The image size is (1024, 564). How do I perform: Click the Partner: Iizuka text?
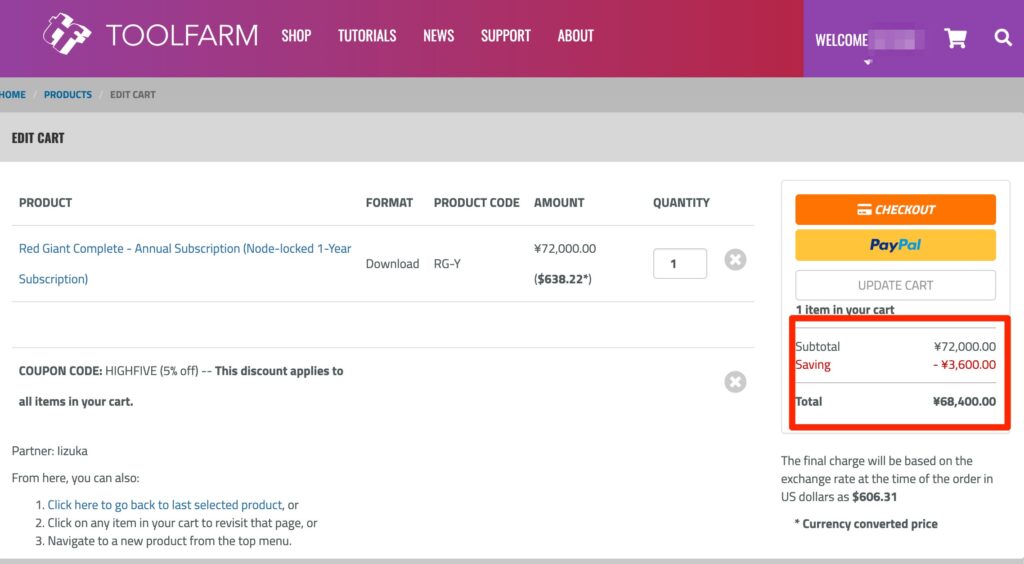point(50,451)
